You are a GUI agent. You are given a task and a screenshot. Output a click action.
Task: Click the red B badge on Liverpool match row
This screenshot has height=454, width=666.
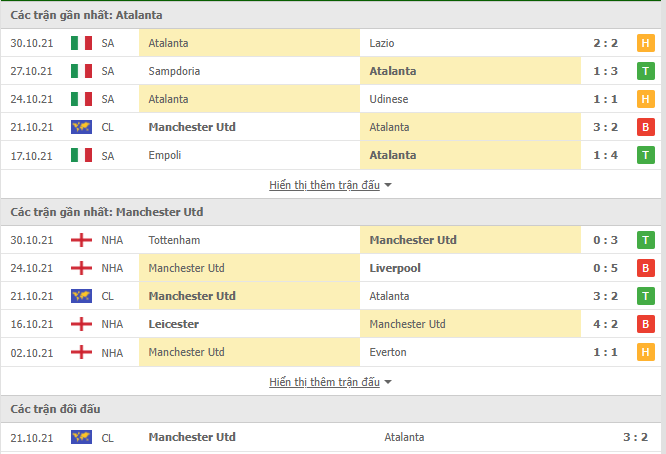click(x=645, y=268)
